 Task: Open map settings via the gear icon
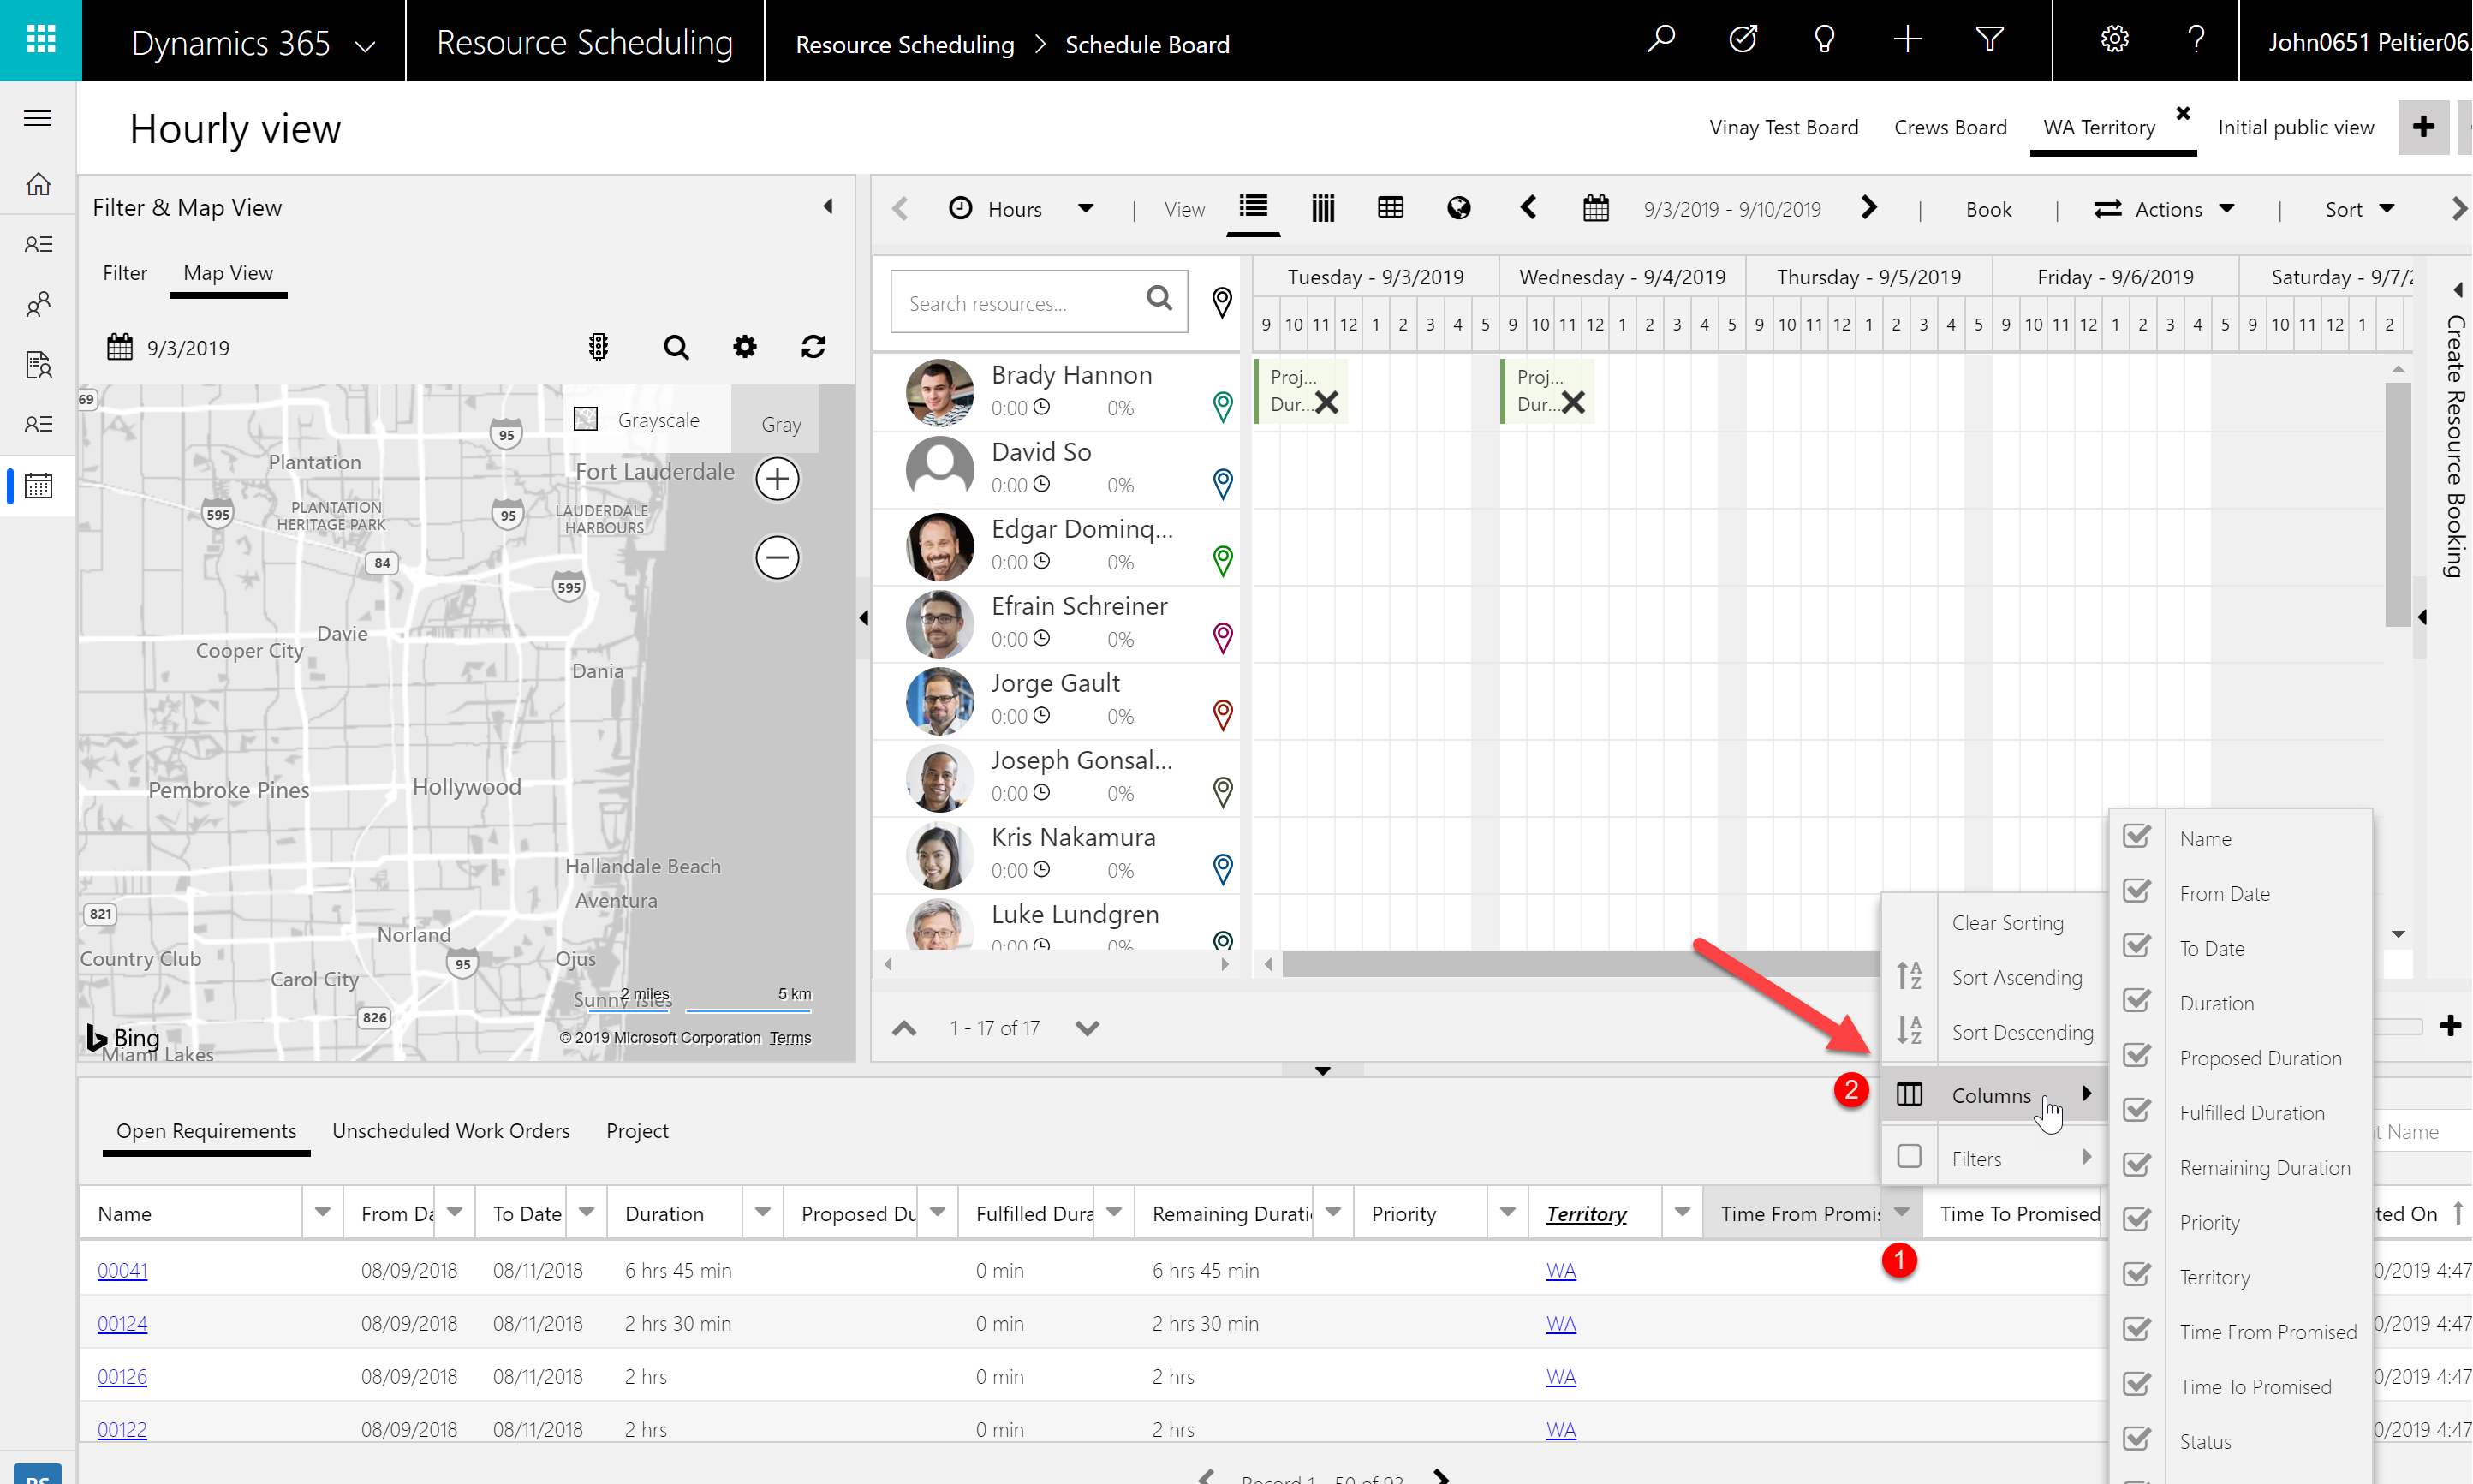pyautogui.click(x=744, y=346)
